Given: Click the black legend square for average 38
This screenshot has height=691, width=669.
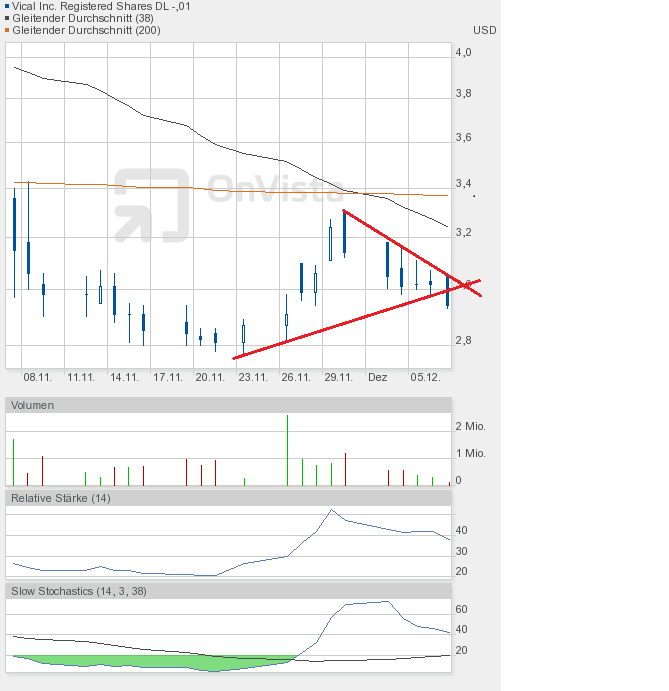Looking at the screenshot, I should click(7, 18).
